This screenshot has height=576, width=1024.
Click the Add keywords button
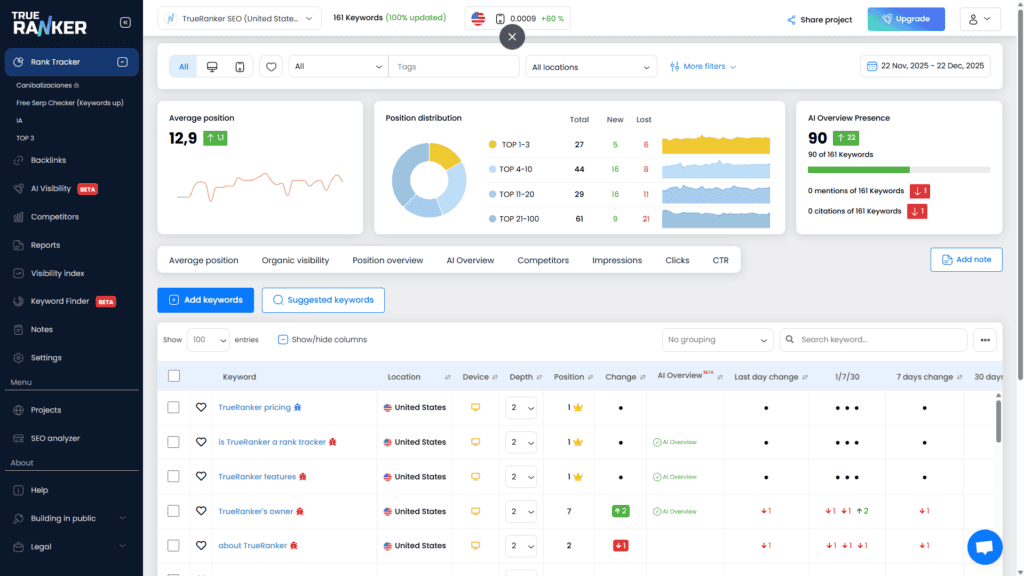tap(205, 299)
